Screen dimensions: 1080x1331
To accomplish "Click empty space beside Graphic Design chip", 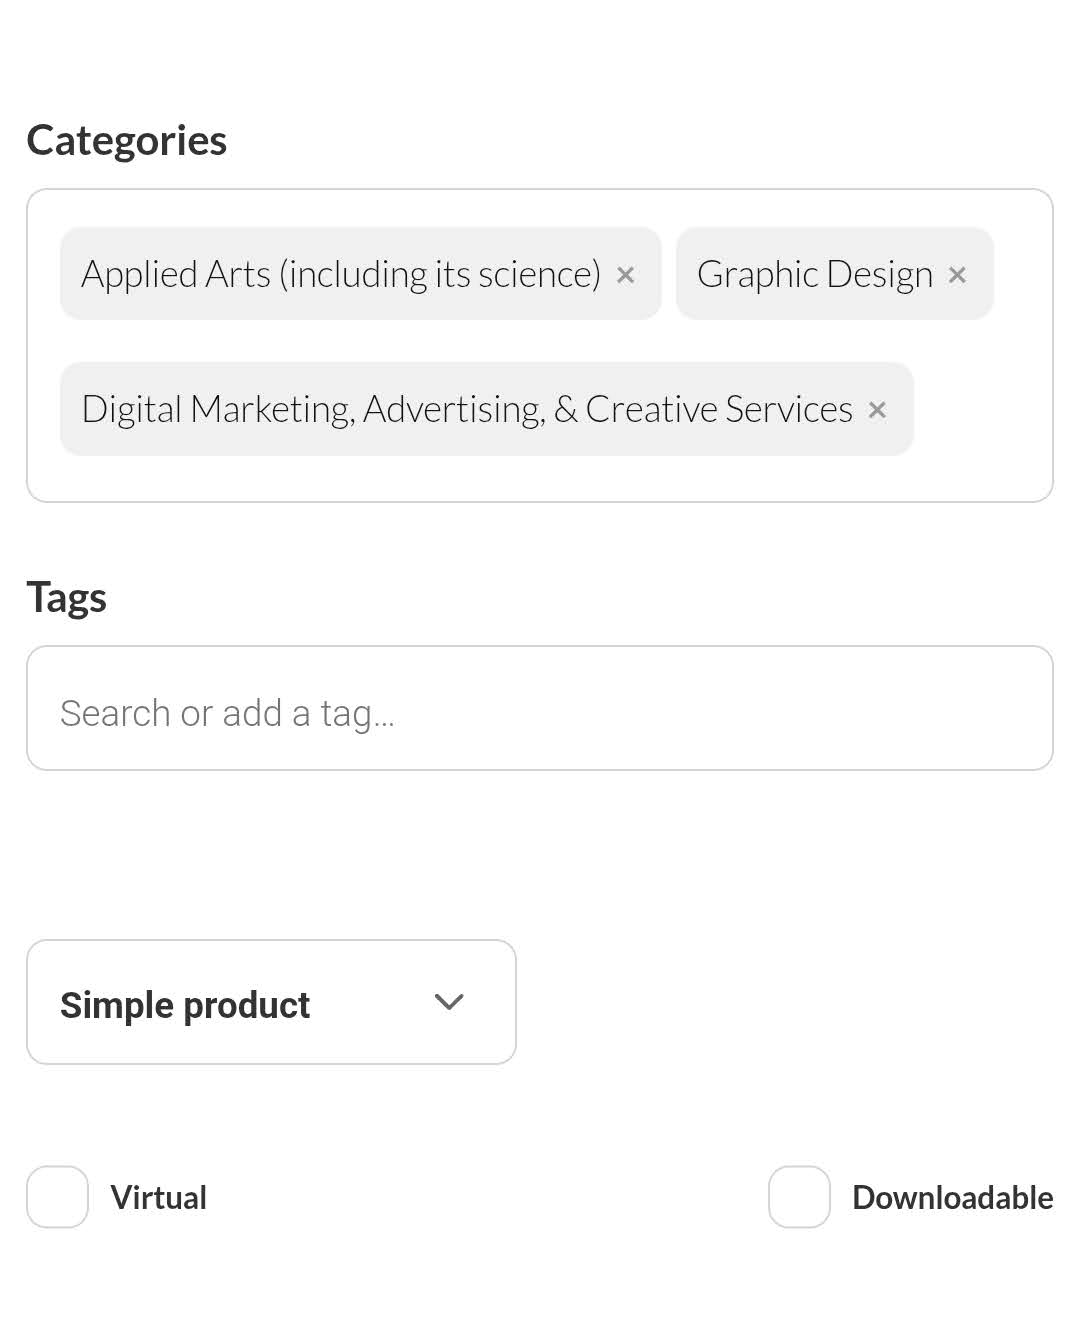I will coord(1022,274).
